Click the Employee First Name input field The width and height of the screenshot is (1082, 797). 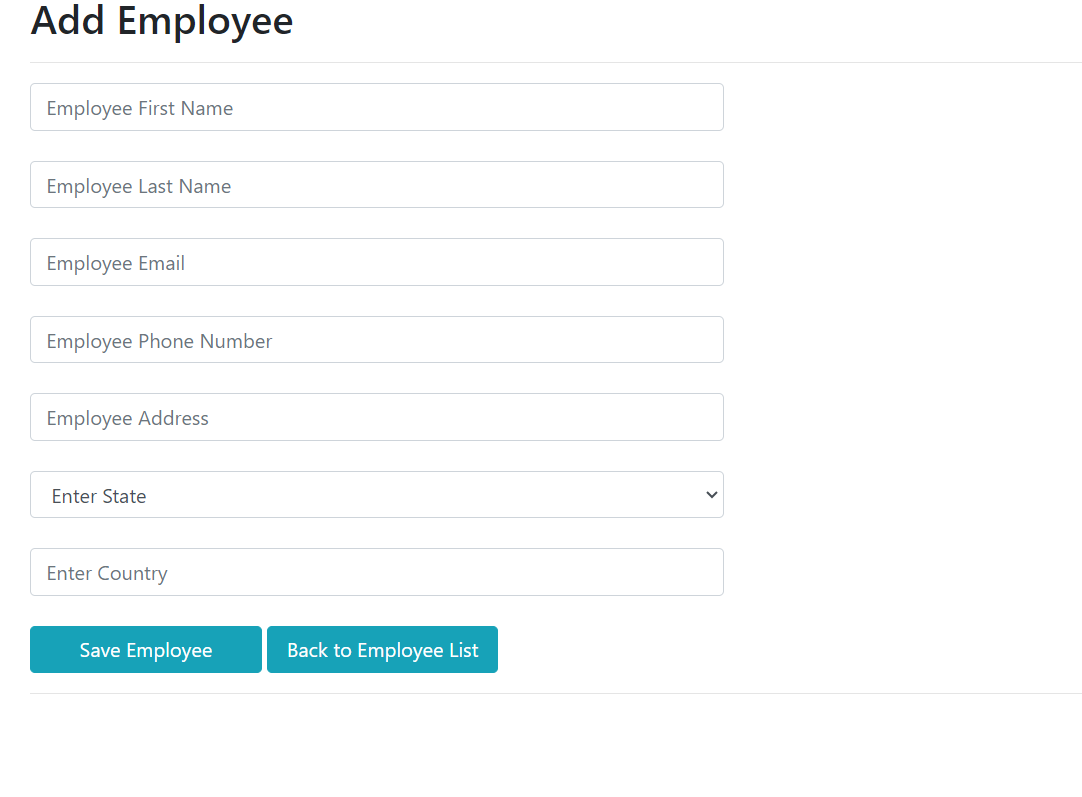[377, 107]
